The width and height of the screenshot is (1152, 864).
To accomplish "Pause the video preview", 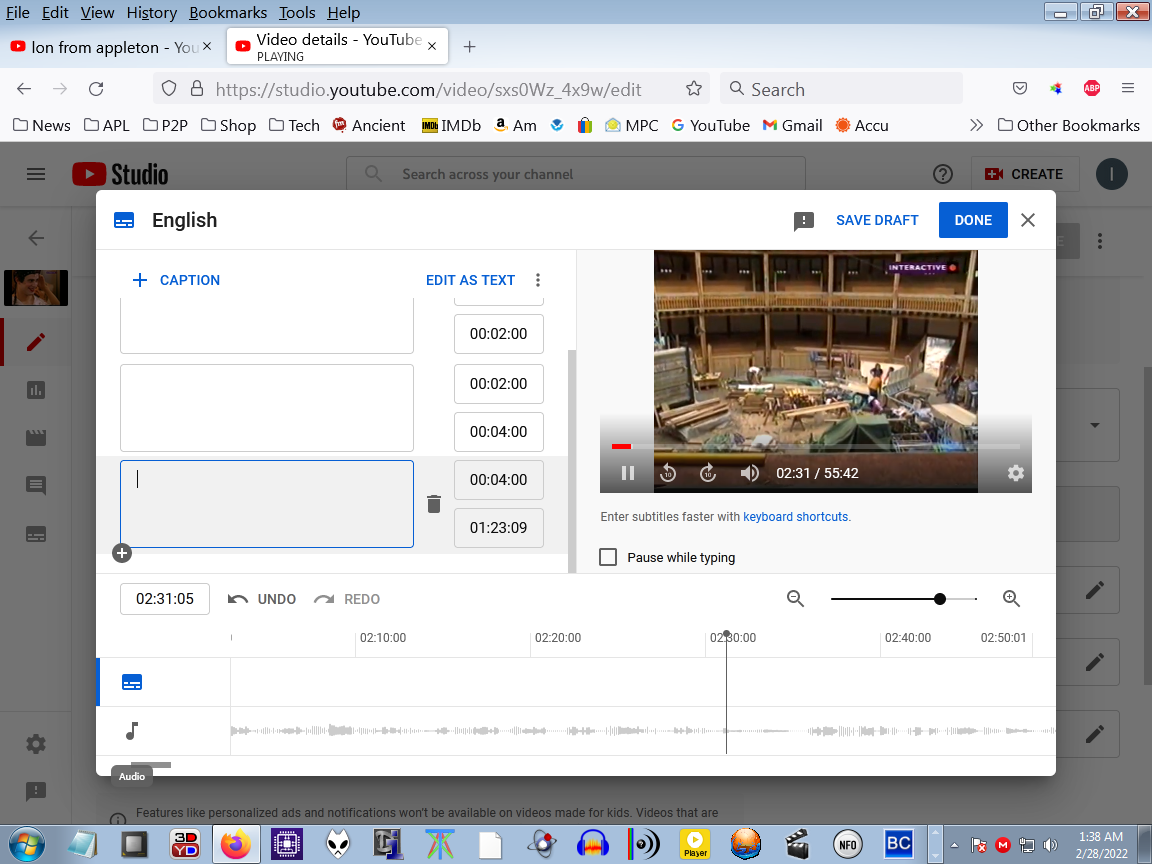I will point(627,473).
